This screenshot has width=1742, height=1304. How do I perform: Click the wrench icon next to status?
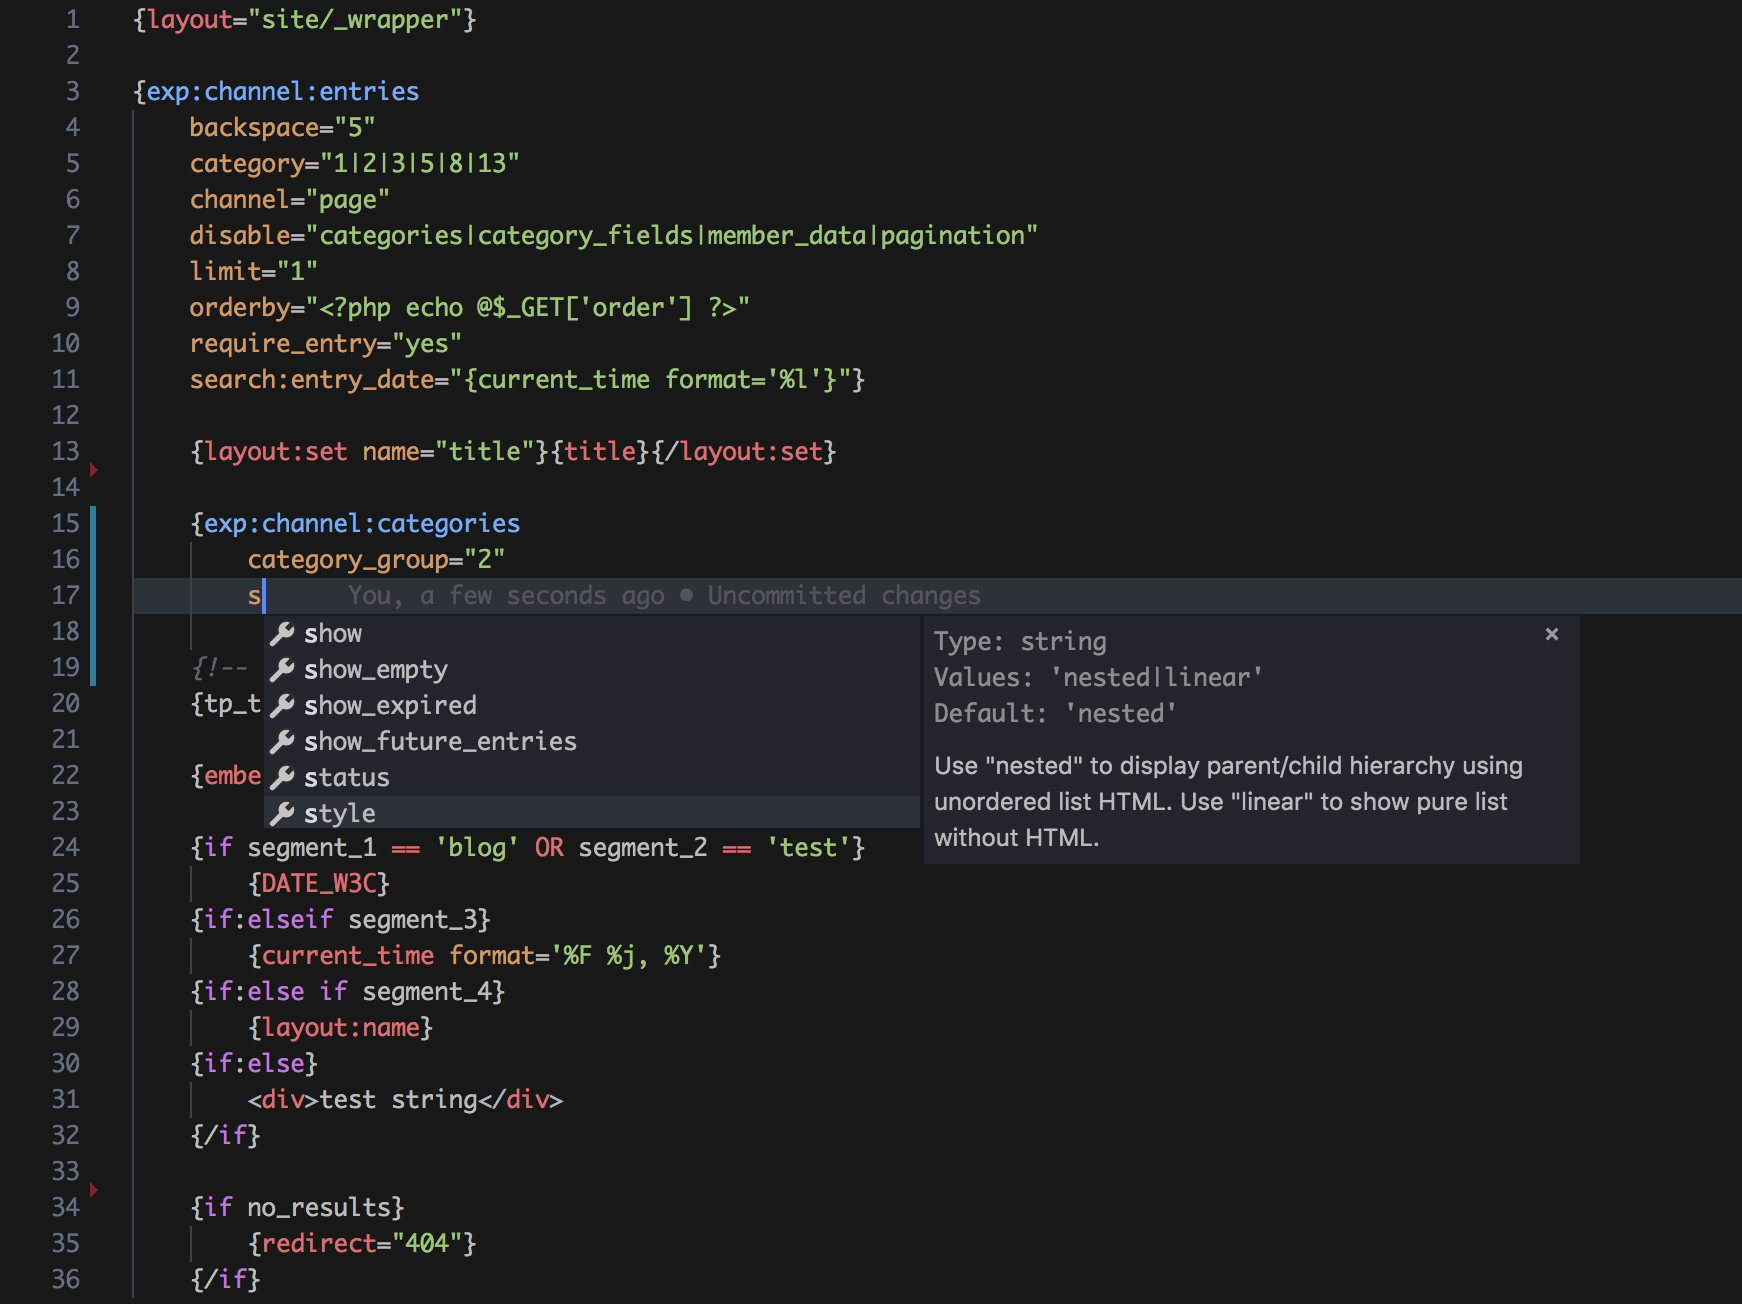pyautogui.click(x=282, y=777)
